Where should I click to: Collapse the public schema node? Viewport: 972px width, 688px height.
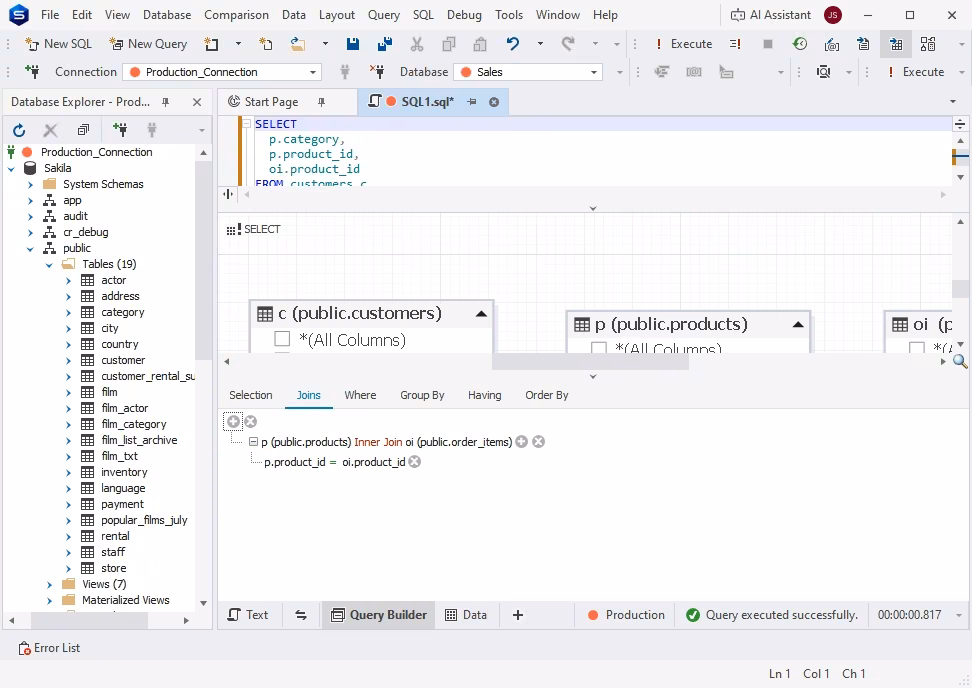coord(30,249)
